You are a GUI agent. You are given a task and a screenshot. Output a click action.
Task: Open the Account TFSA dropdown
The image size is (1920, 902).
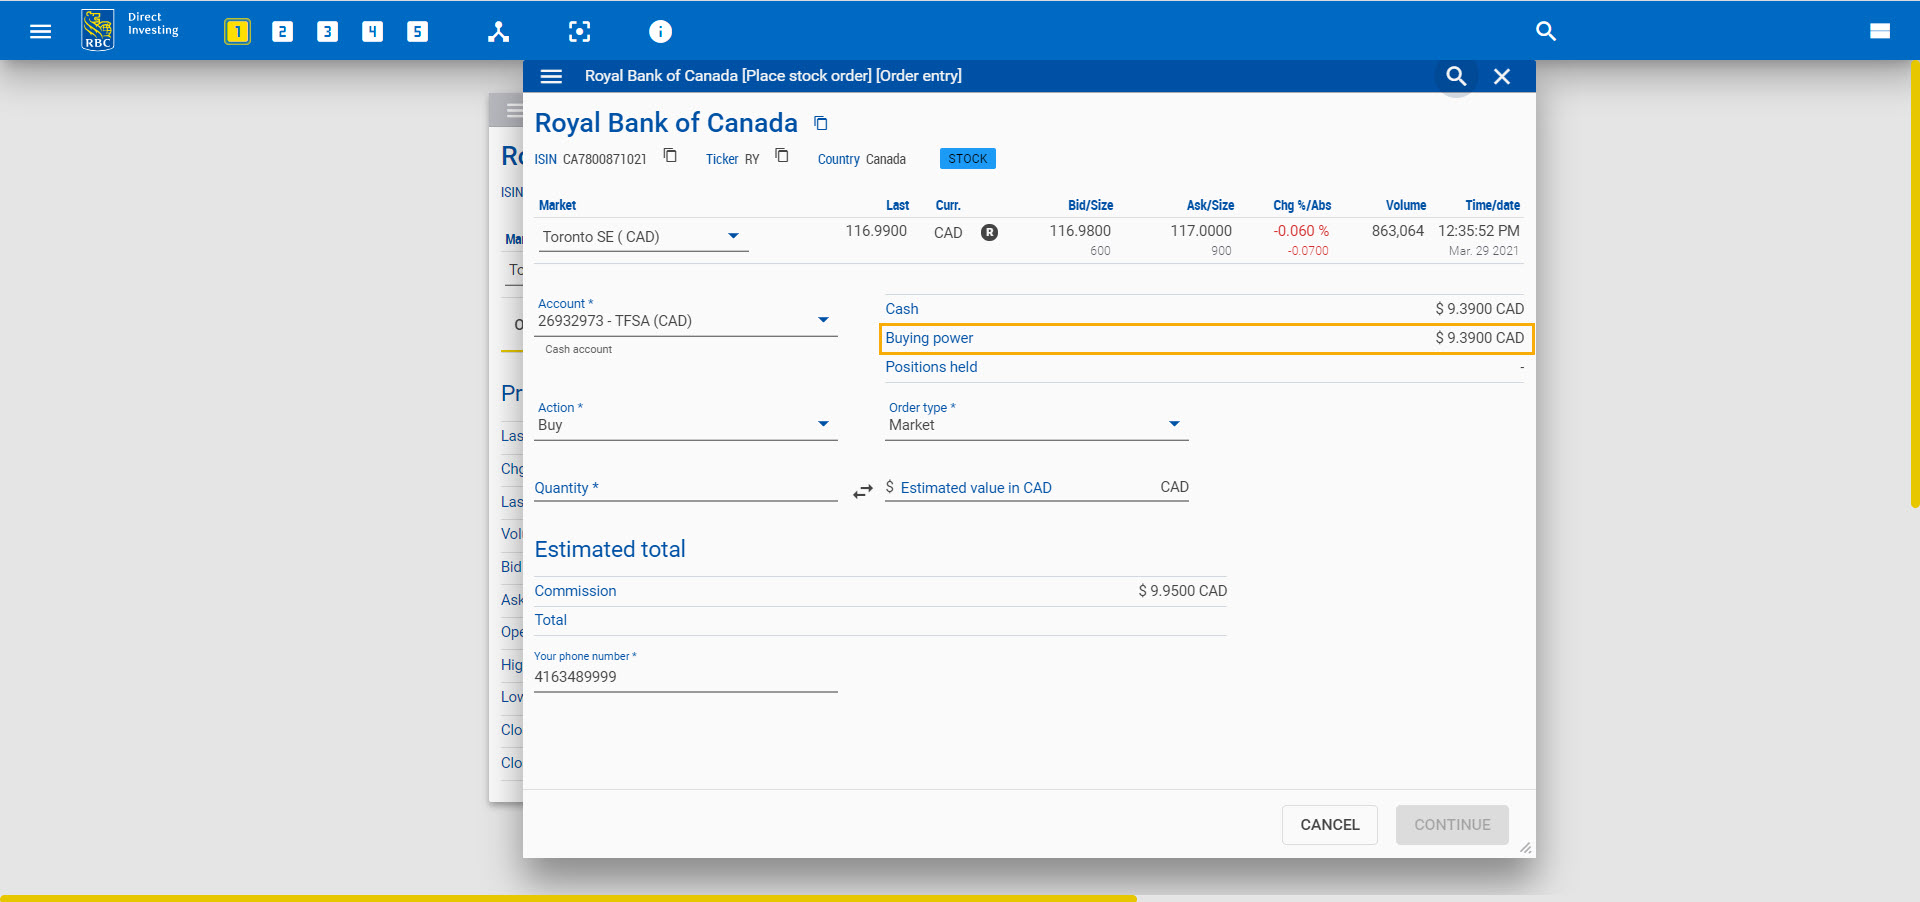coord(823,320)
